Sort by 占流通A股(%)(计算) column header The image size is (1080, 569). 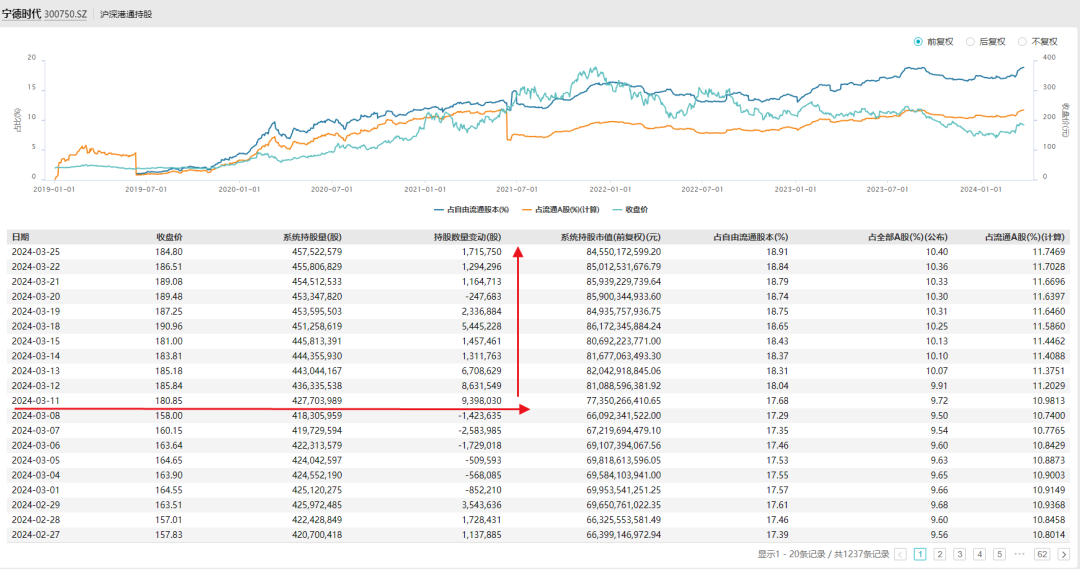[1025, 237]
